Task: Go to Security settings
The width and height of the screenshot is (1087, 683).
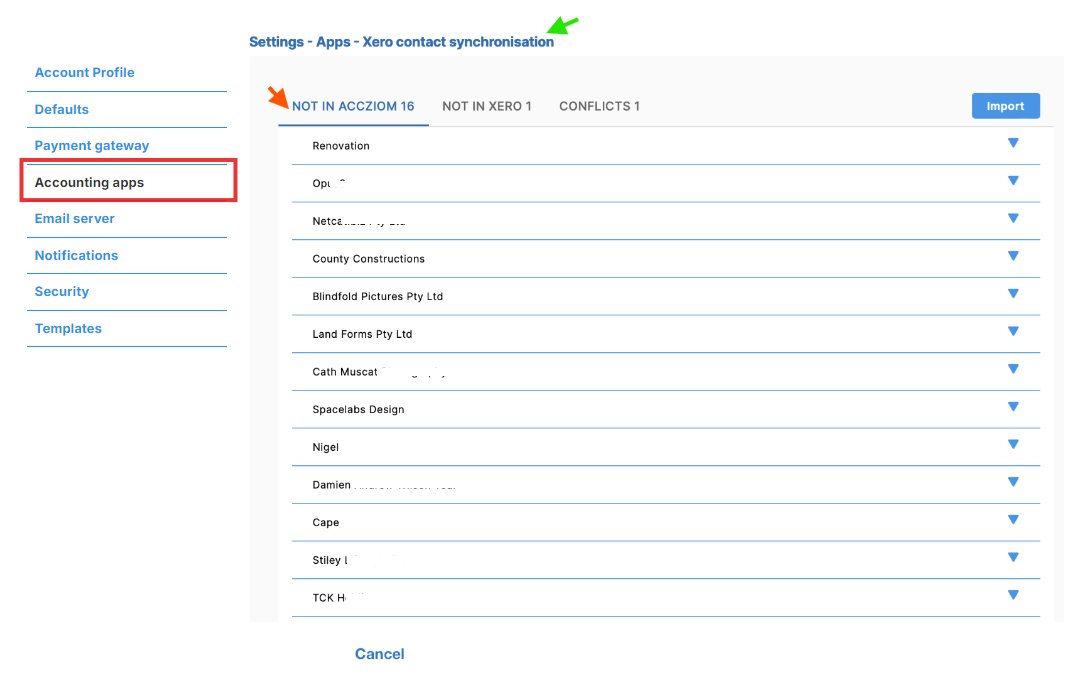Action: tap(62, 291)
